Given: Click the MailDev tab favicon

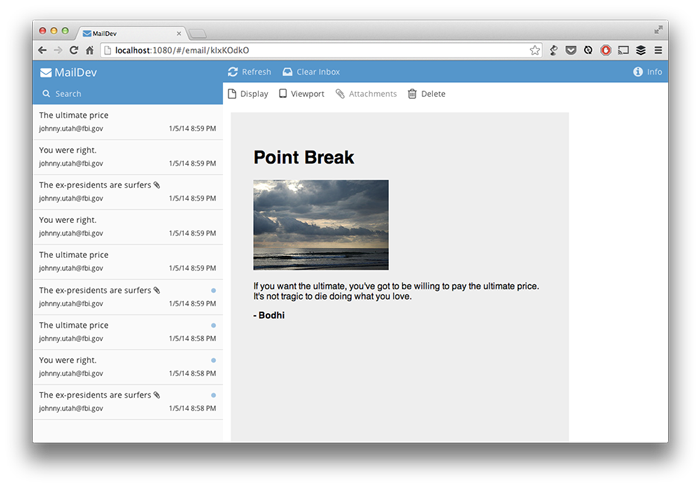Looking at the screenshot, I should pos(87,33).
